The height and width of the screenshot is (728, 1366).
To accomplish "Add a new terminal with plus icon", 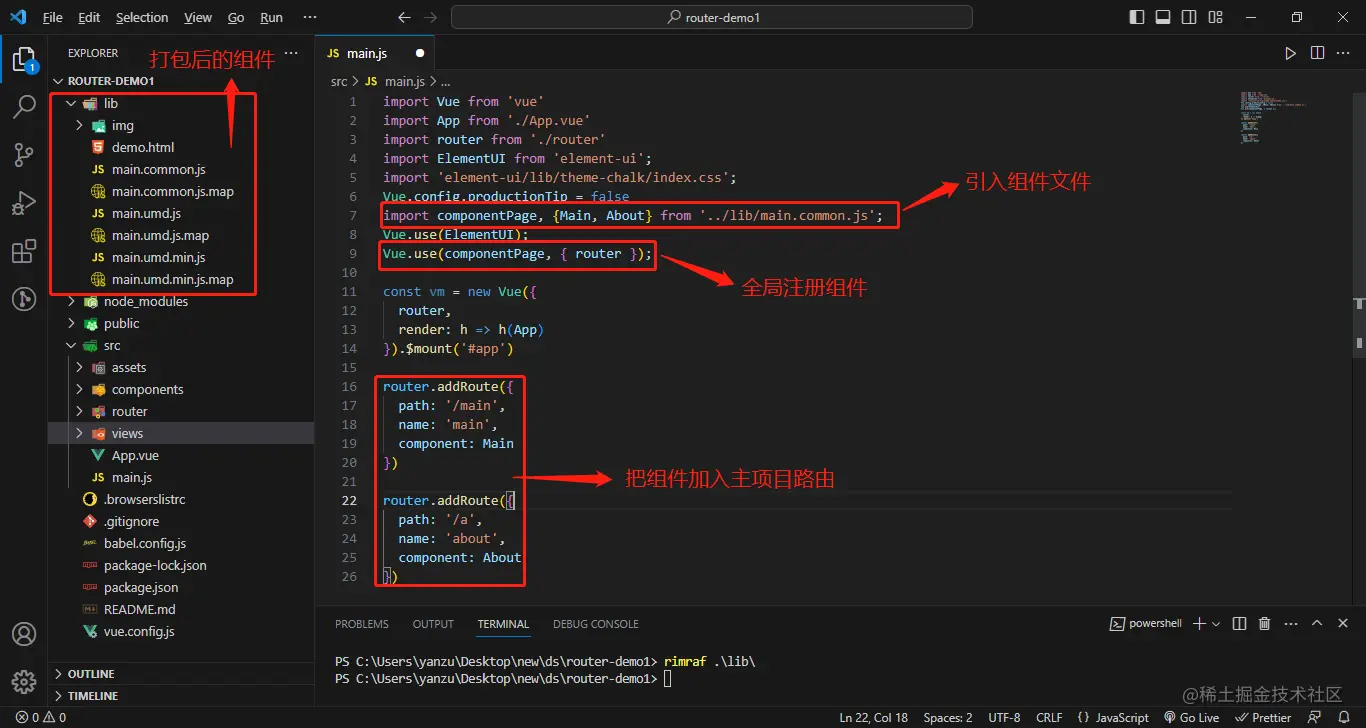I will (1200, 623).
